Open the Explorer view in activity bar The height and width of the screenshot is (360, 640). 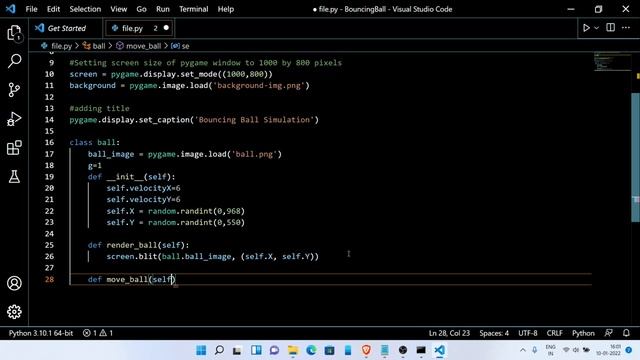pos(14,33)
